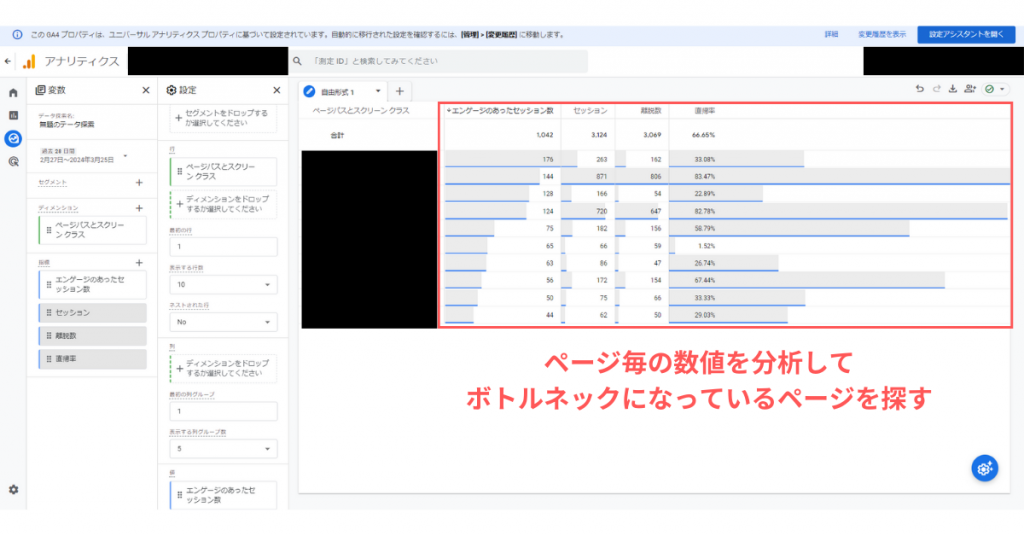Click the 合計 total row label
This screenshot has height=536, width=1024.
[x=337, y=135]
